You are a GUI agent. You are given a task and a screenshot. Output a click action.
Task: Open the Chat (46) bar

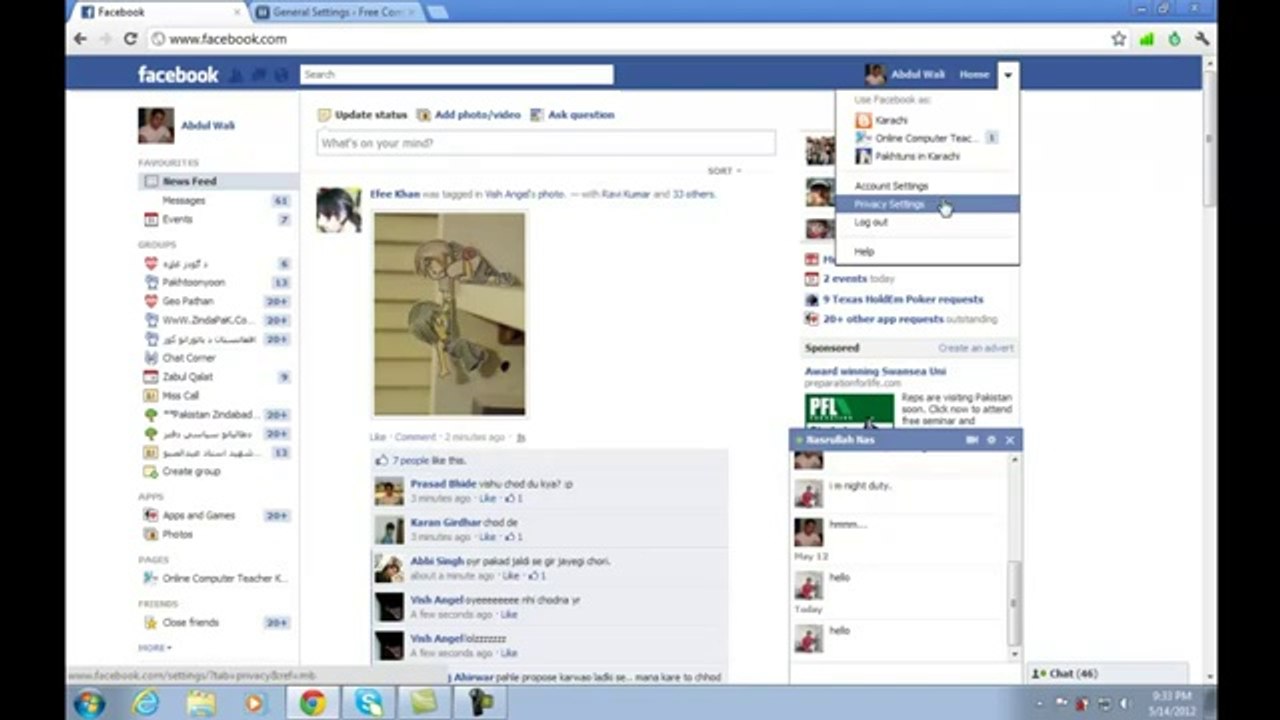point(1108,674)
